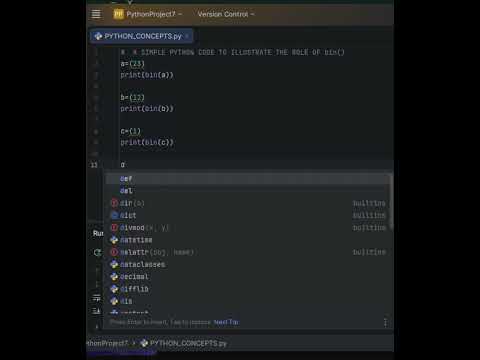
Task: Pick divmod(x, y) from suggestions
Action: pos(248,228)
